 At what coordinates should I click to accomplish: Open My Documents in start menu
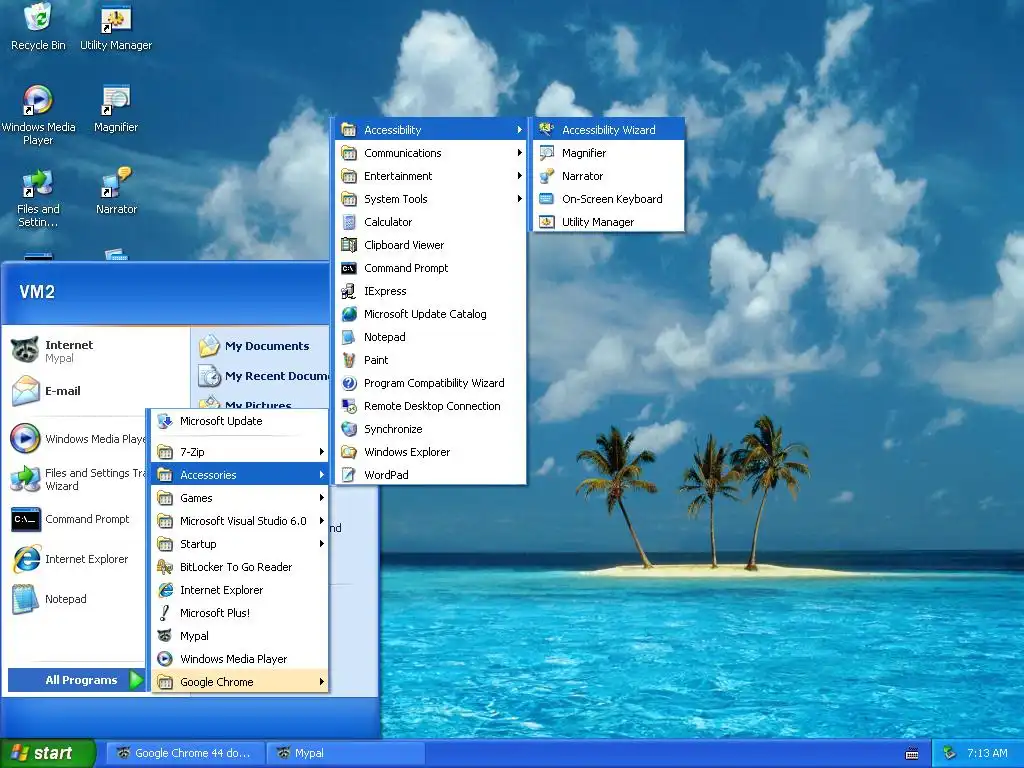click(262, 346)
